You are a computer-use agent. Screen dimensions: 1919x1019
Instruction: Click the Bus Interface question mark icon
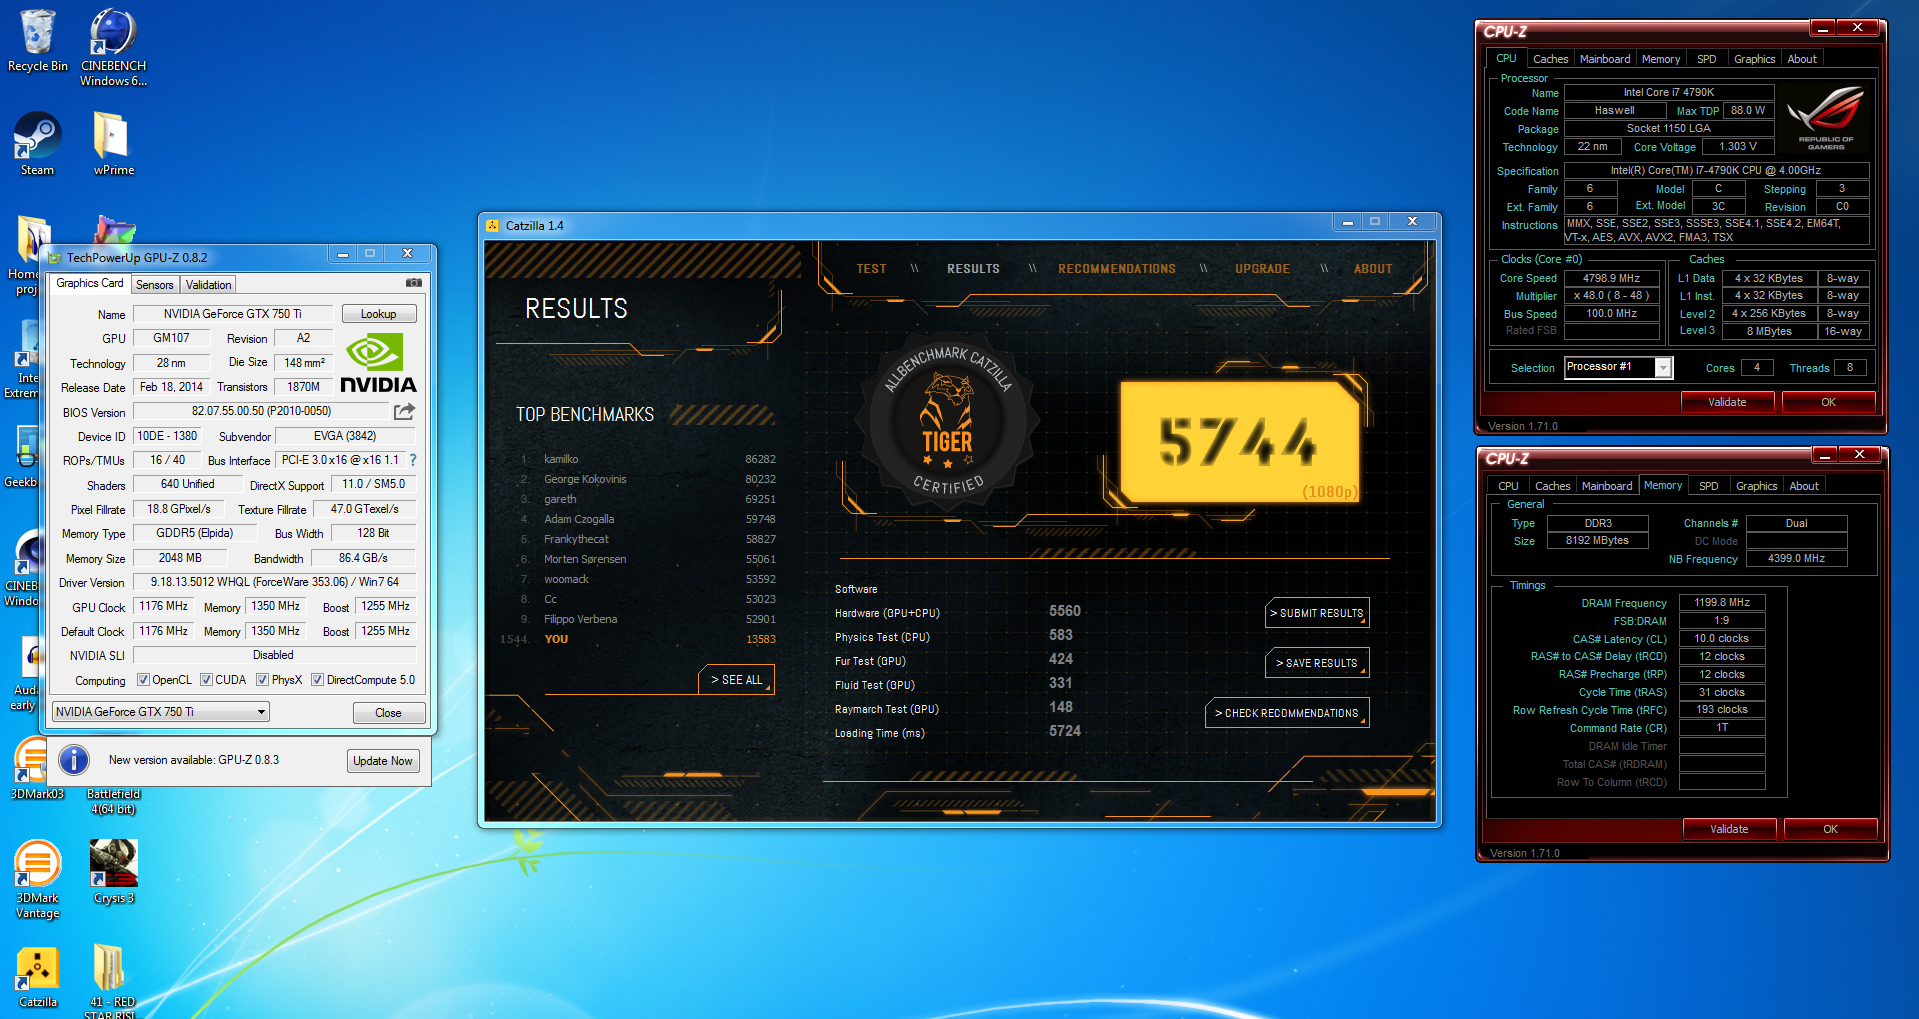(x=412, y=460)
